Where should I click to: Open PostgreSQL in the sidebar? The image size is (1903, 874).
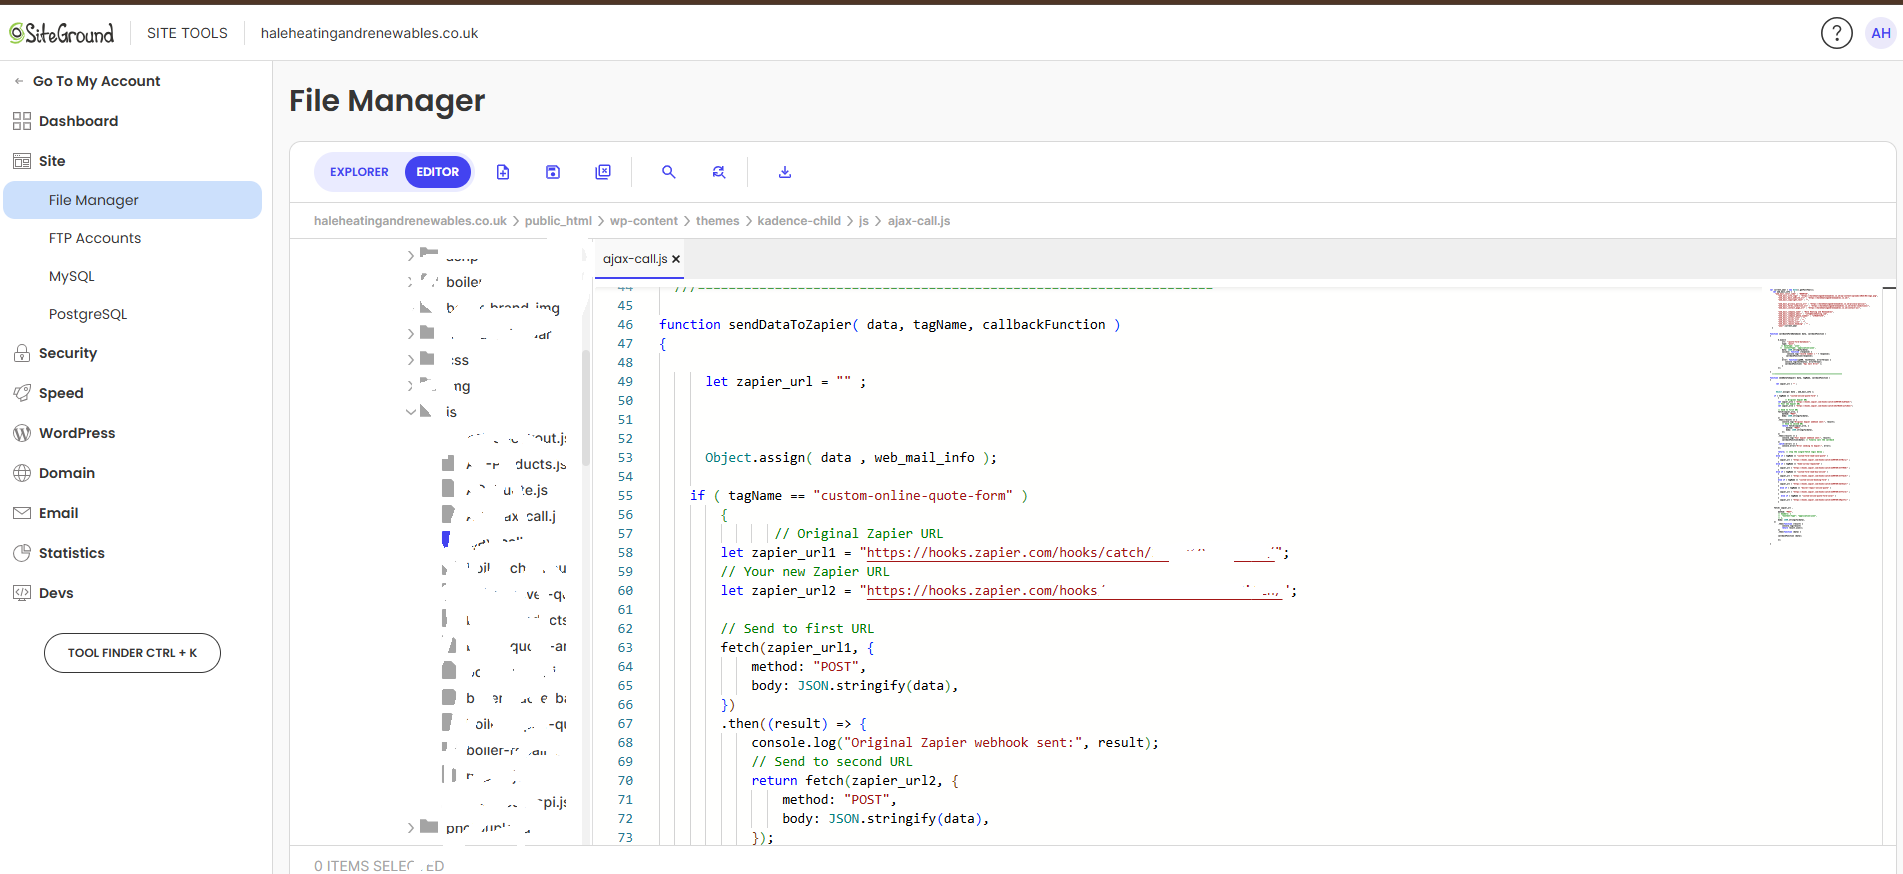point(88,314)
